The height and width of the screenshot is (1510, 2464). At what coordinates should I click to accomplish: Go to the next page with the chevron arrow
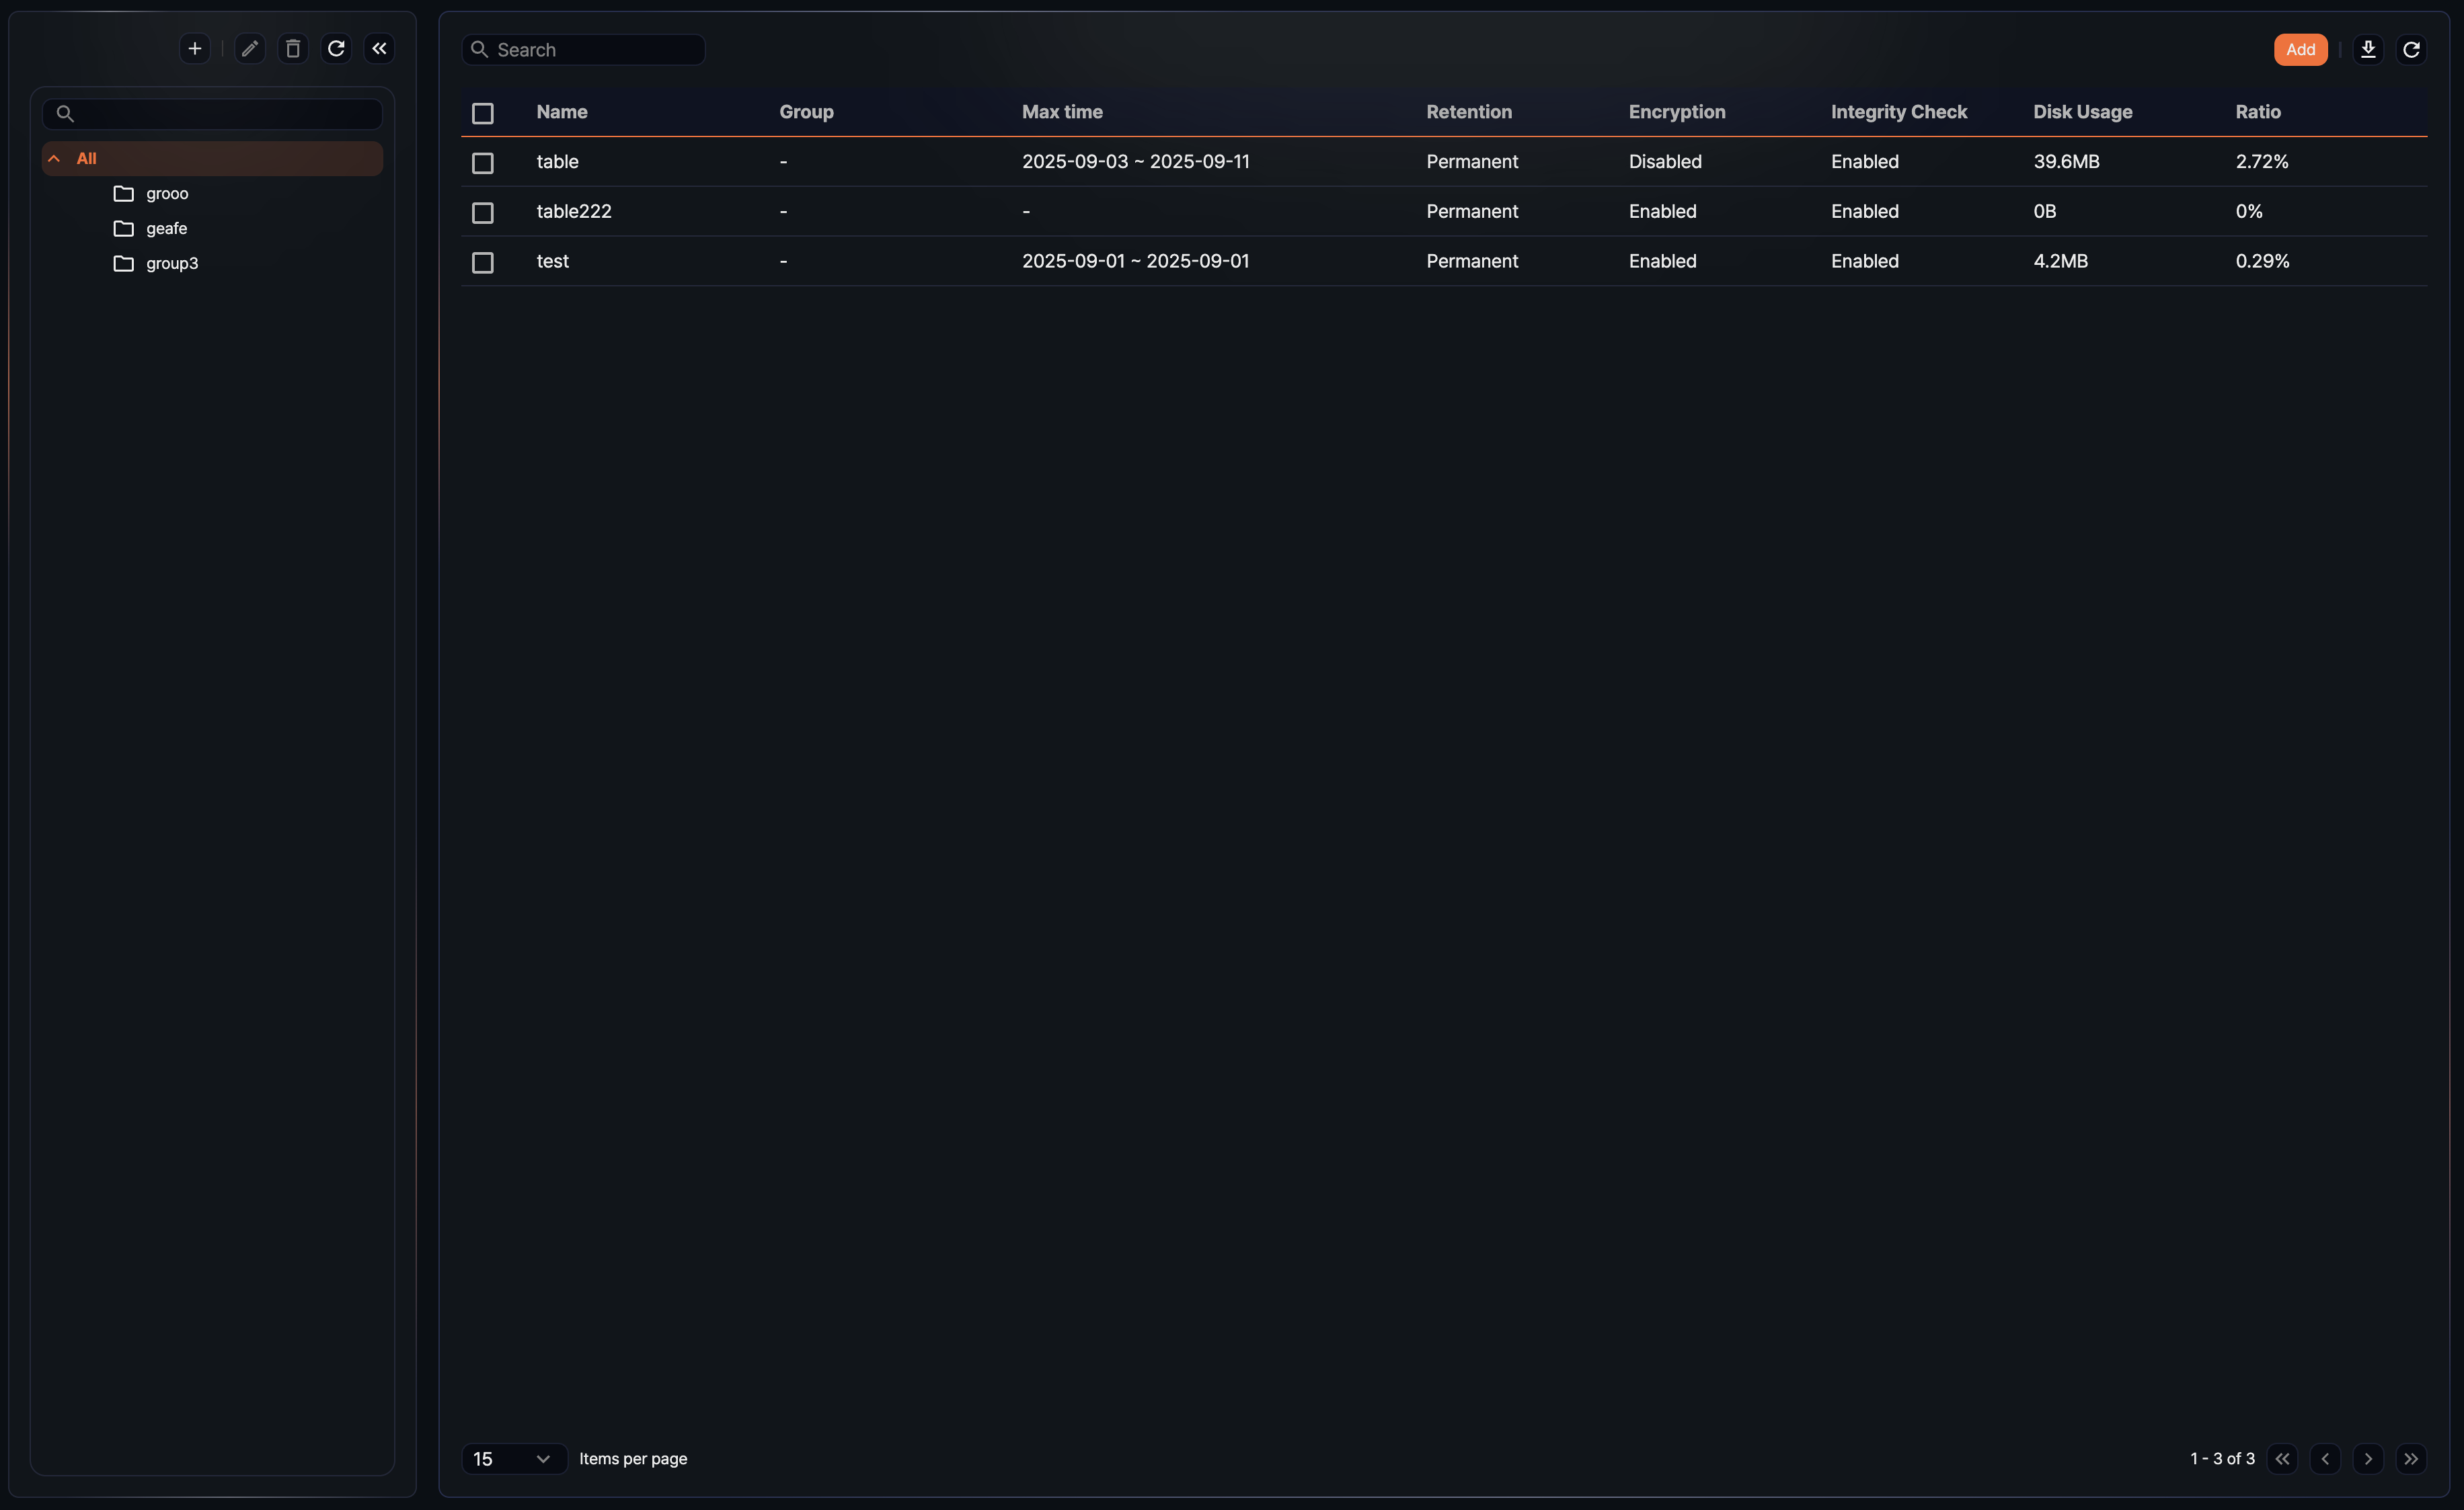(2368, 1459)
